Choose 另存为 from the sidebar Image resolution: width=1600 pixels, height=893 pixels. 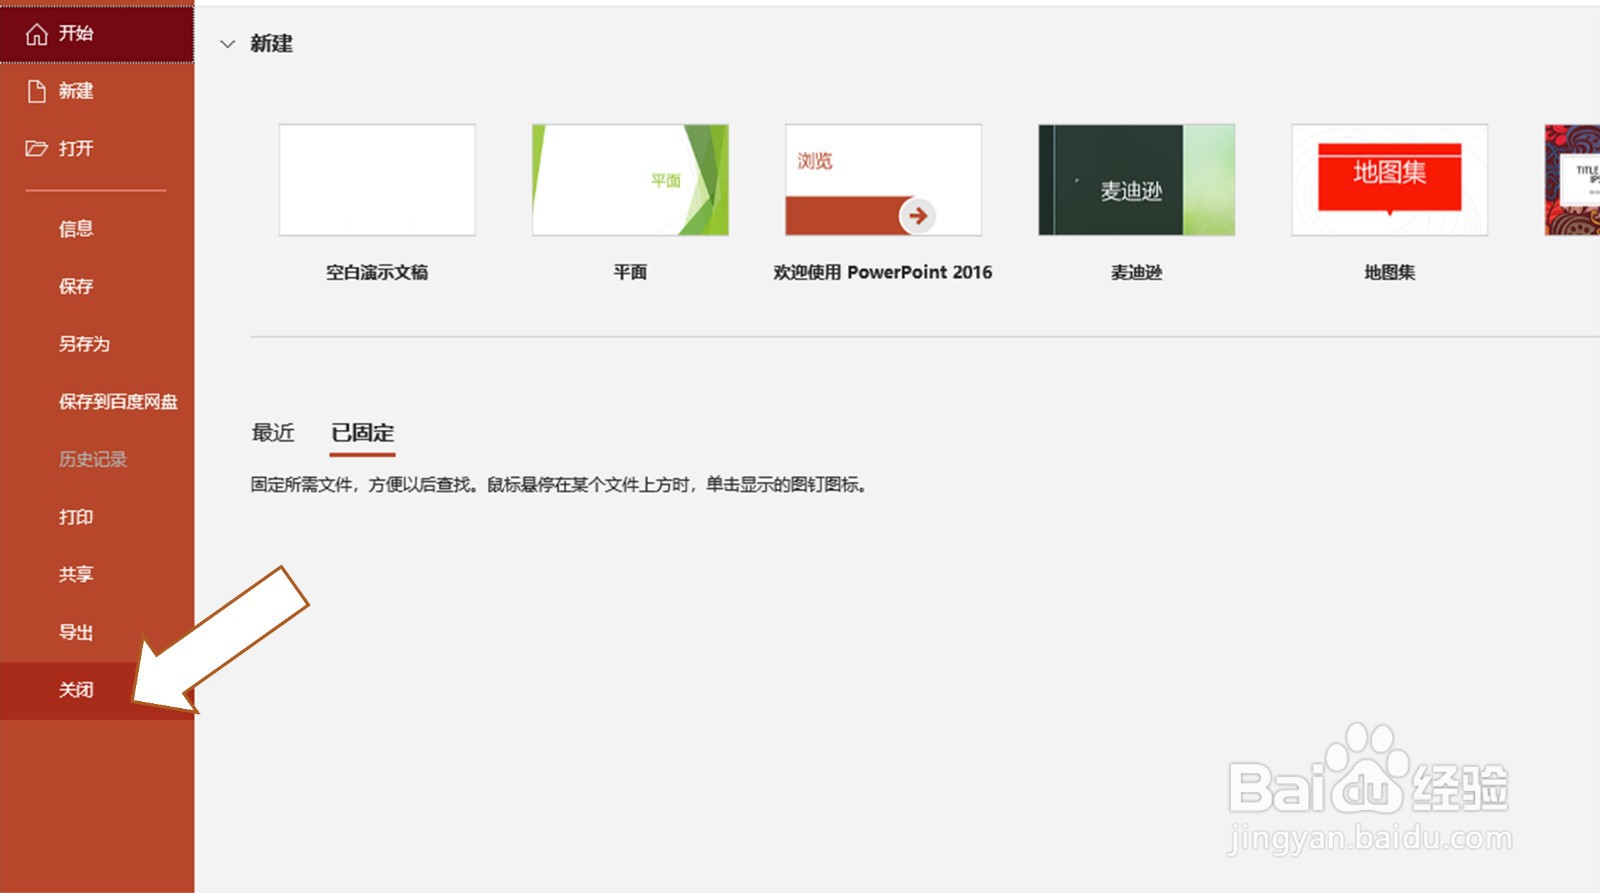84,344
